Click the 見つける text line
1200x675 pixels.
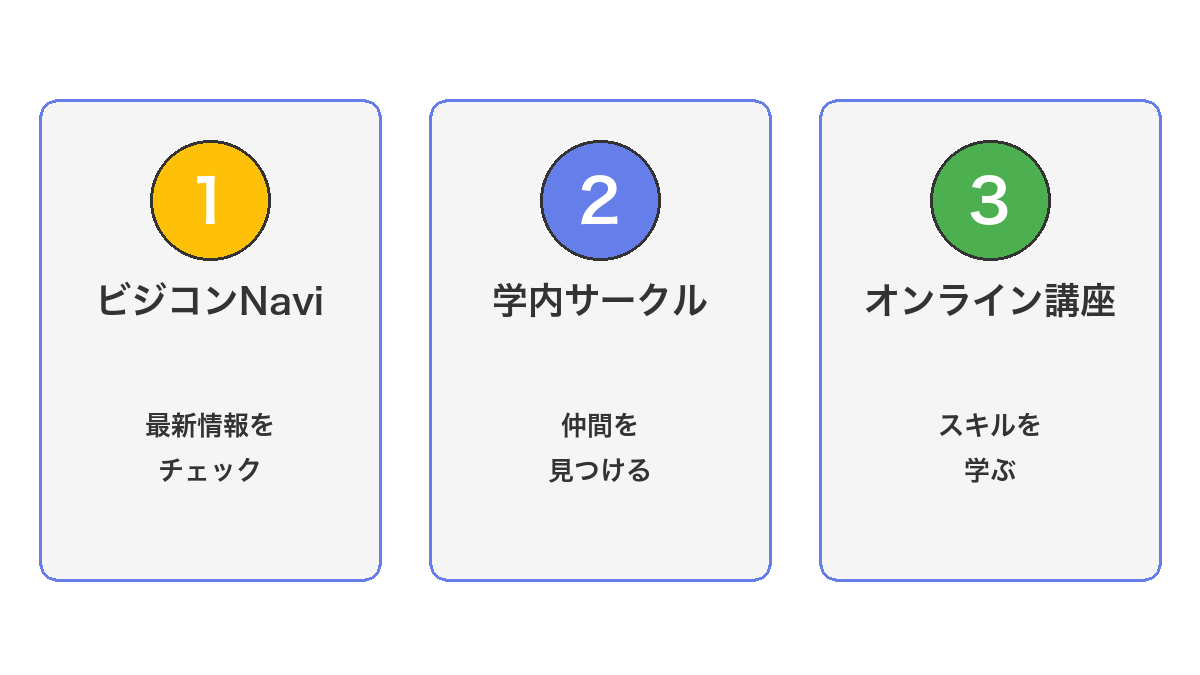pyautogui.click(x=600, y=470)
